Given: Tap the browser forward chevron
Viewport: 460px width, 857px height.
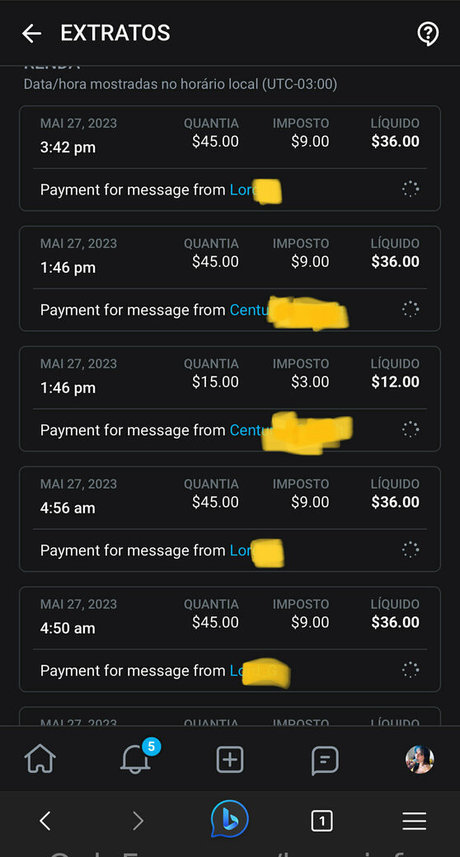Looking at the screenshot, I should click(138, 821).
